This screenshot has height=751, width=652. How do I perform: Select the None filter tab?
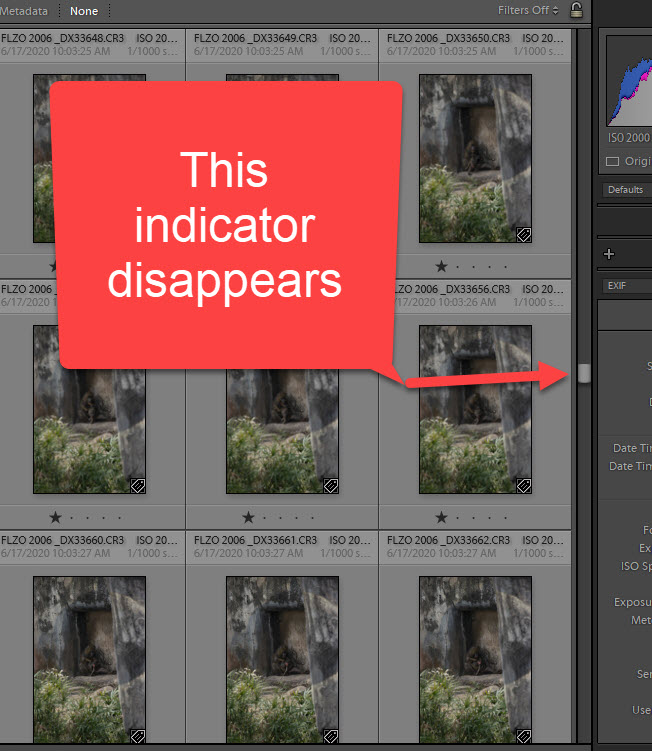[x=84, y=11]
